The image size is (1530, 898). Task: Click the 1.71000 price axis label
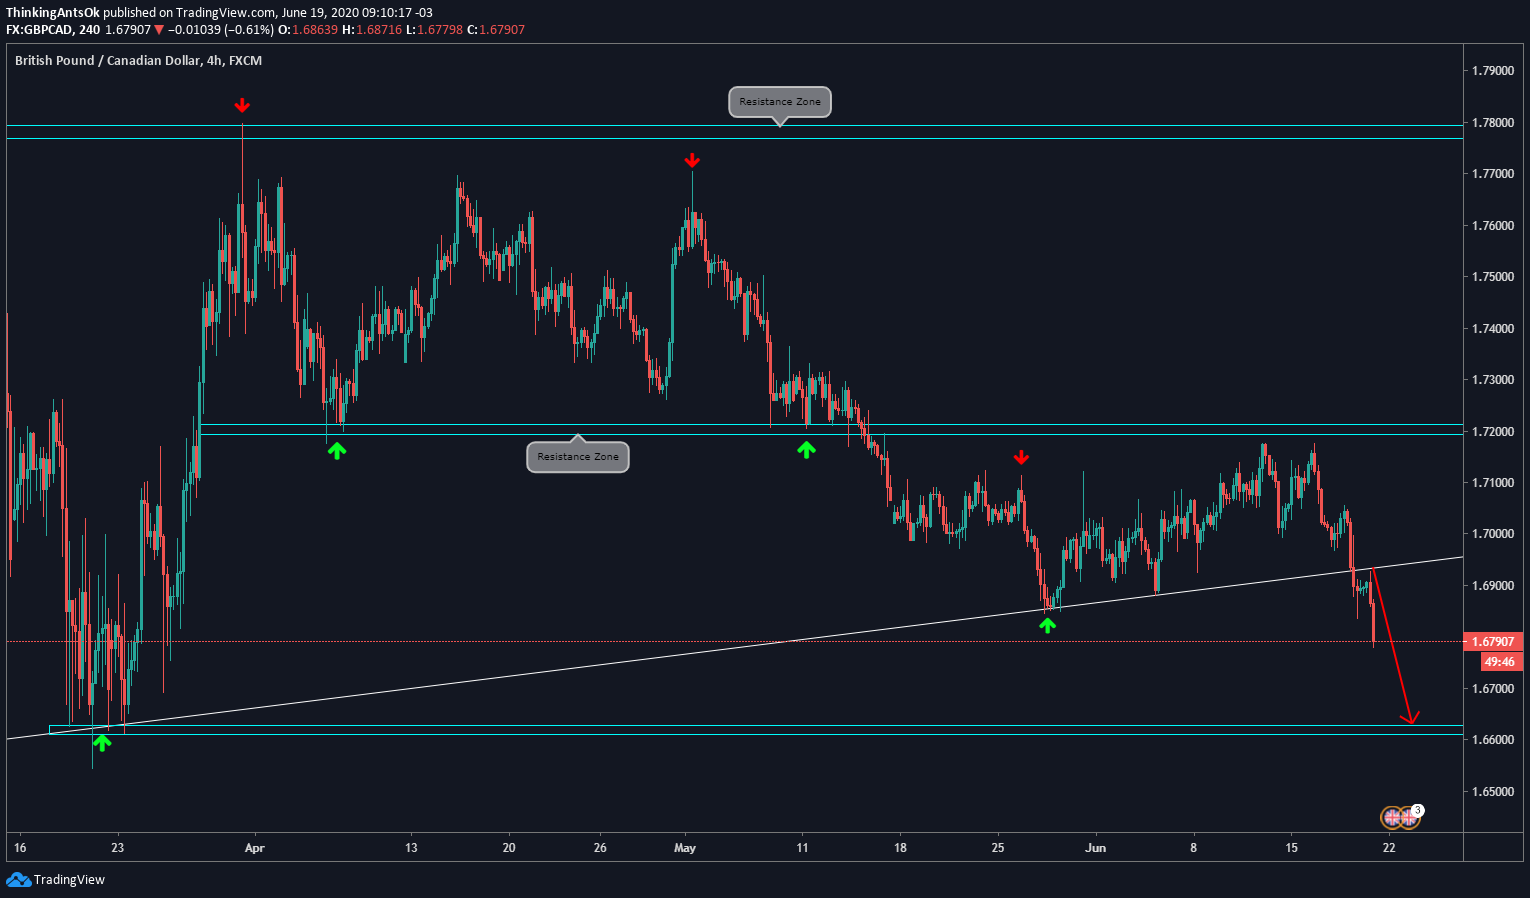tap(1492, 483)
